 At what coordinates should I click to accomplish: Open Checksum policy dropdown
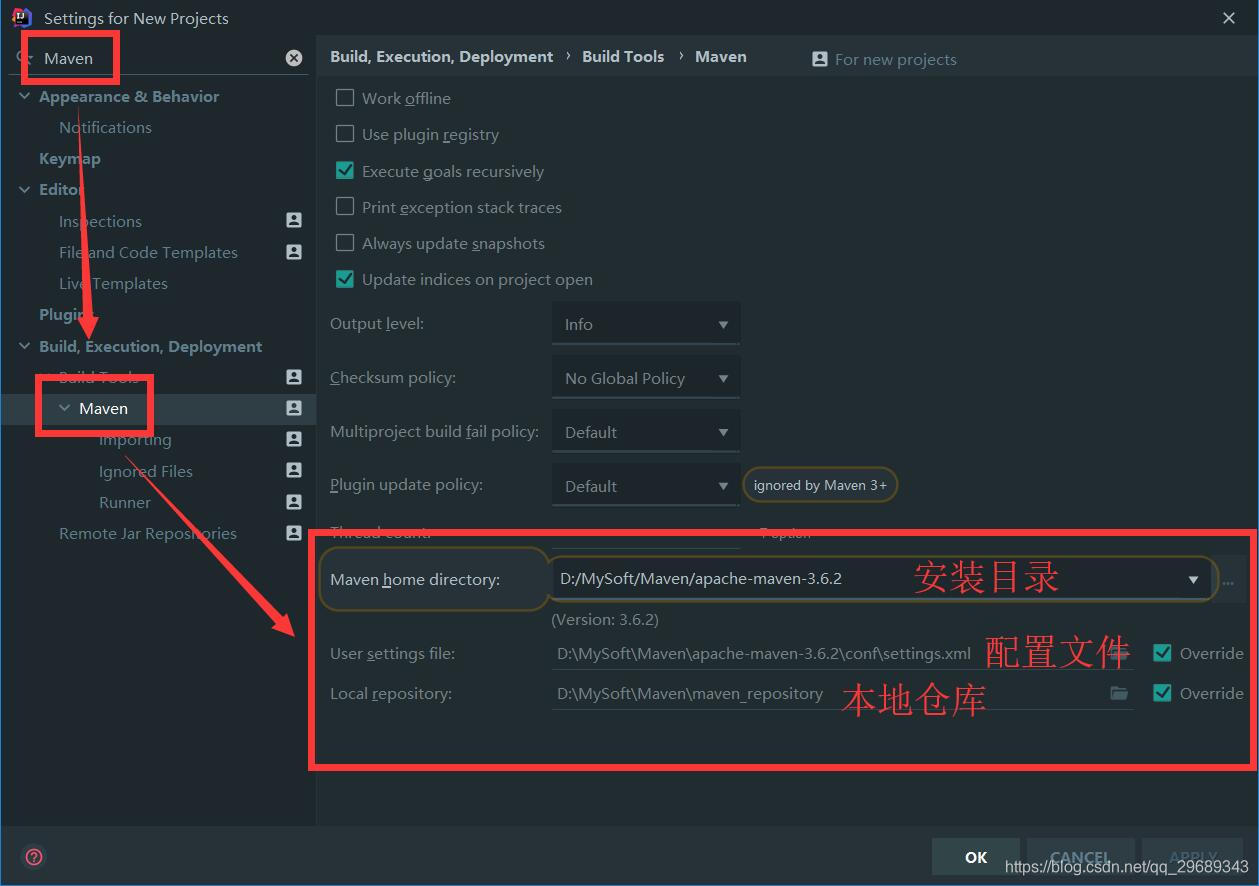pyautogui.click(x=646, y=378)
